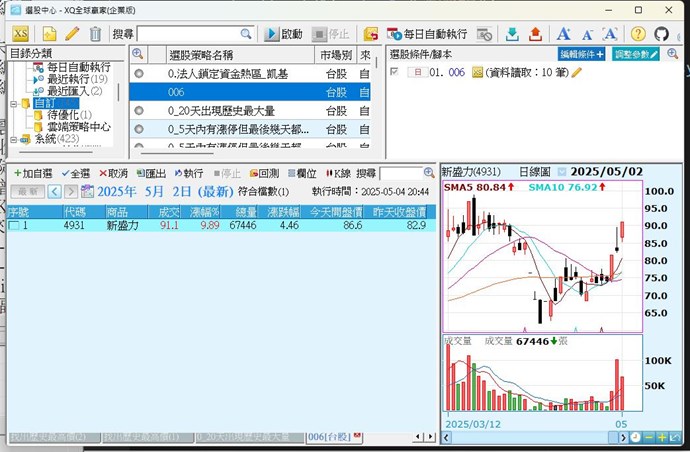Screen dimensions: 690x452
Task: Click the trash can delete icon
Action: [x=95, y=34]
